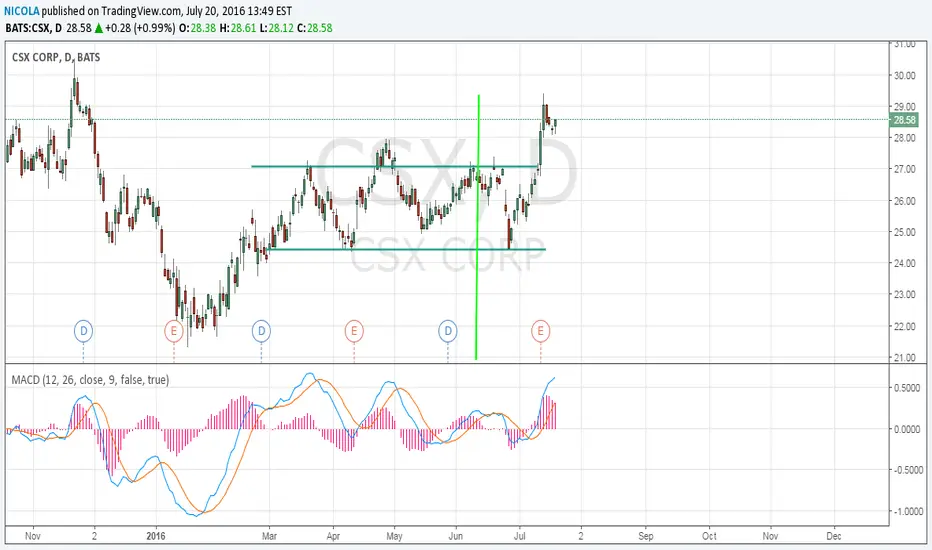
Task: Click the Oct label on time axis
Action: [x=709, y=536]
